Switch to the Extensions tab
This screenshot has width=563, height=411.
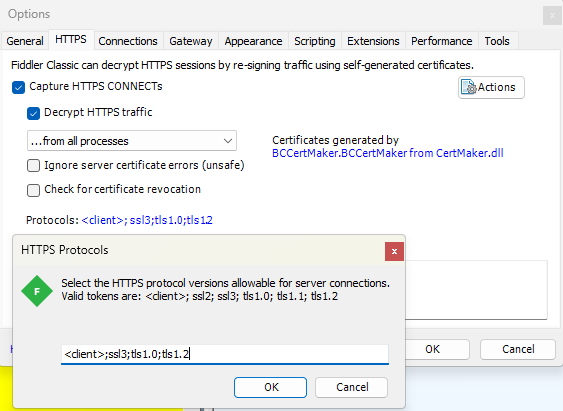373,41
